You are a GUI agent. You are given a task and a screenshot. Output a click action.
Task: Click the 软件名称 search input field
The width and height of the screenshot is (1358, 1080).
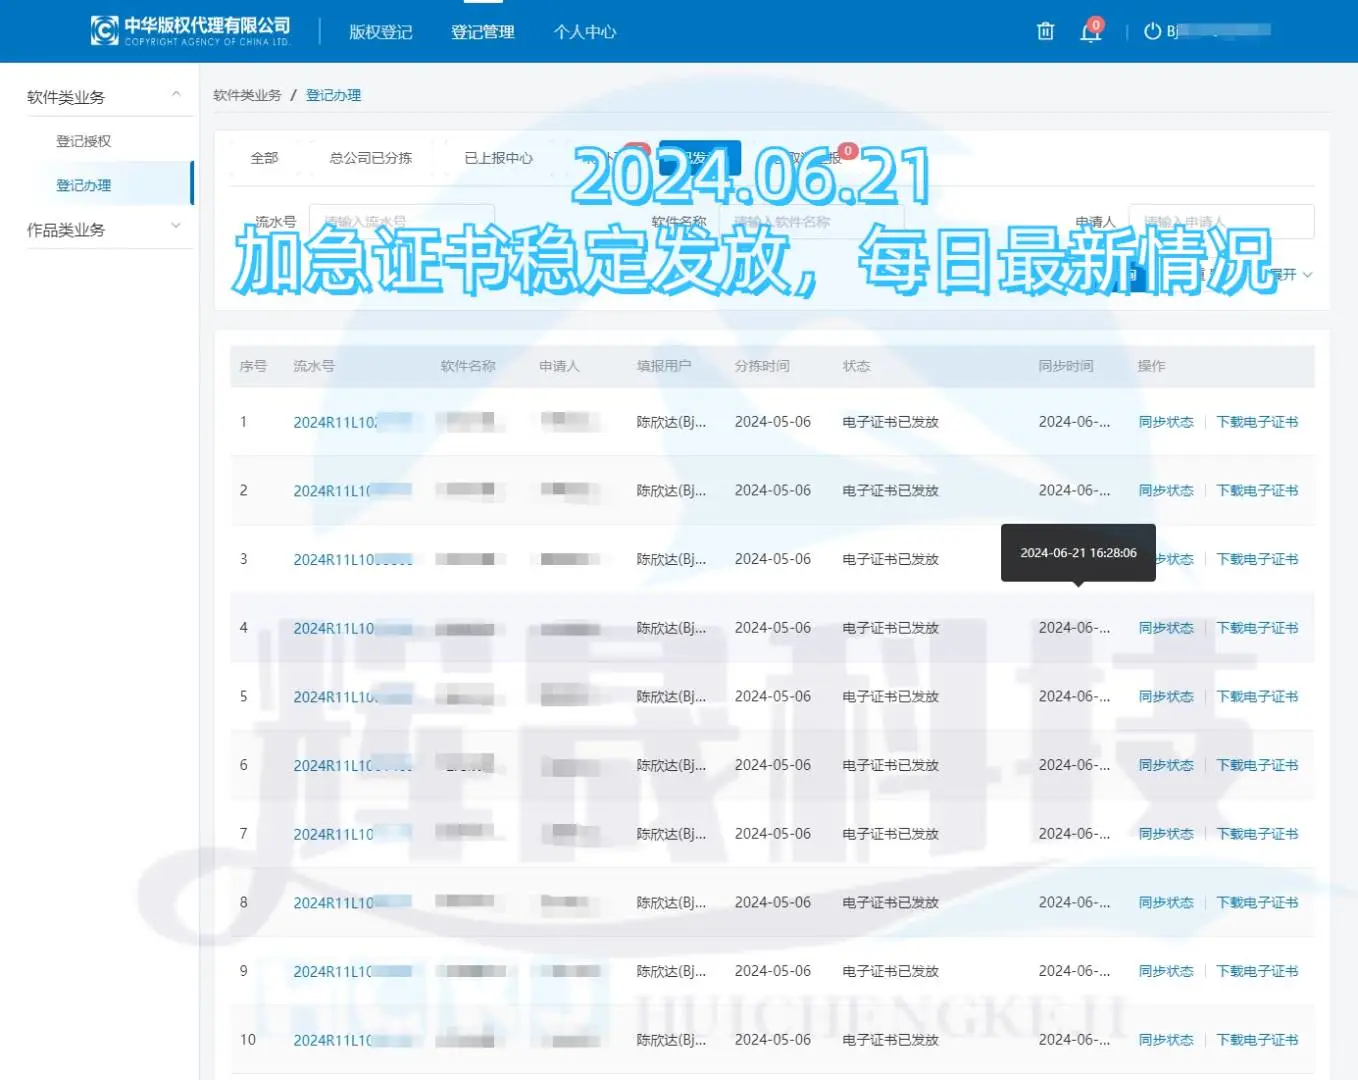coord(810,221)
